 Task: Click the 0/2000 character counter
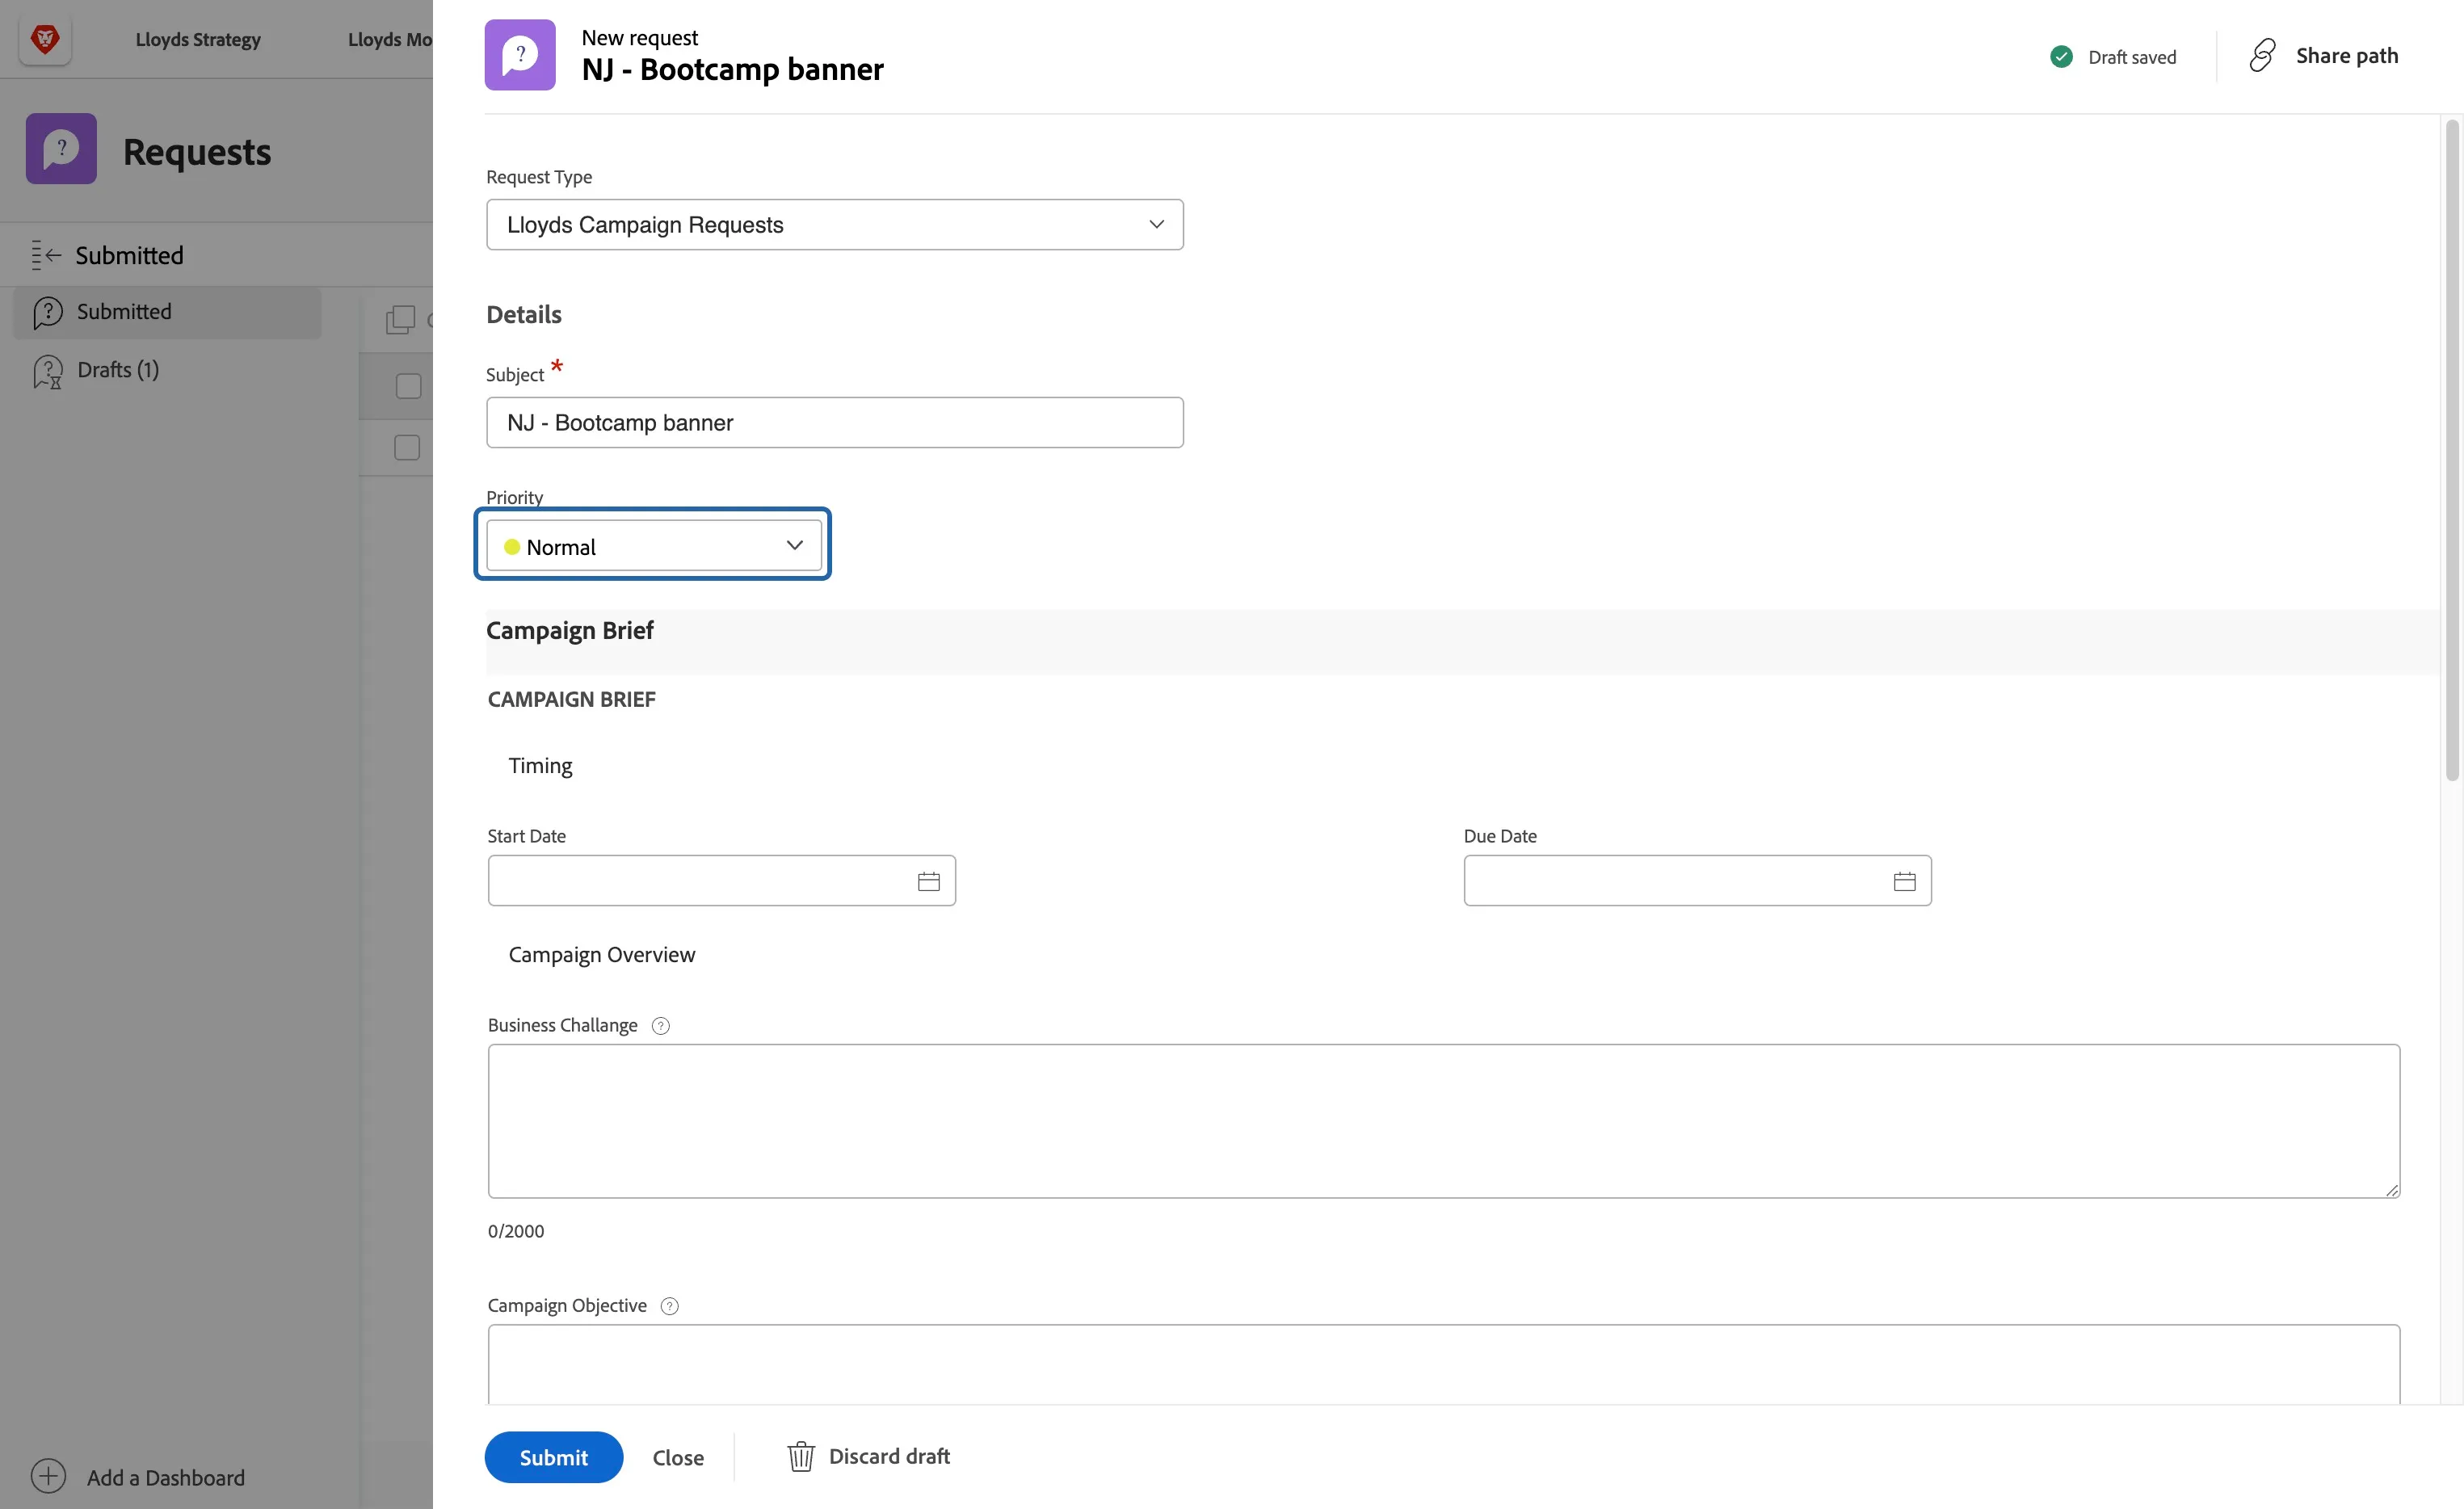click(516, 1232)
